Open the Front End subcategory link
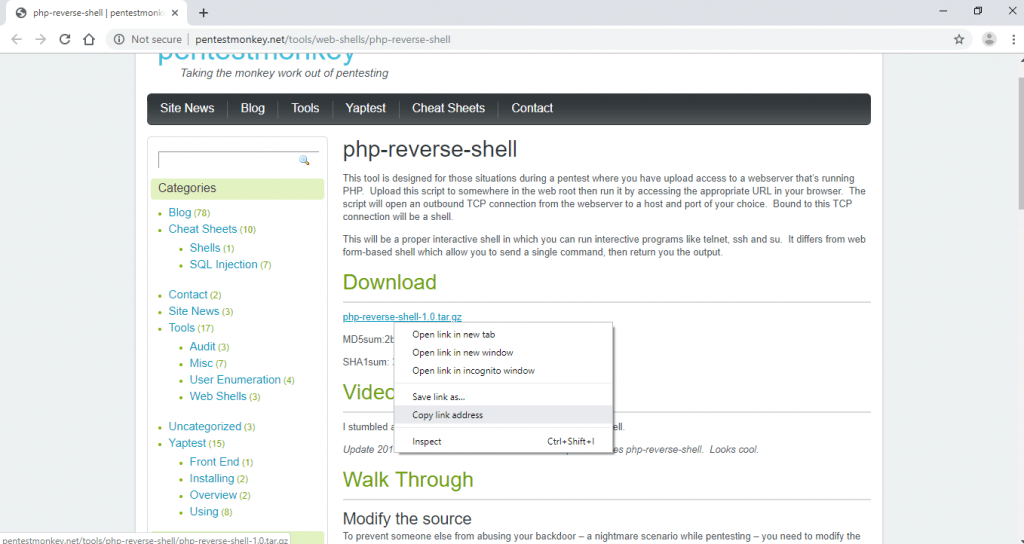The image size is (1024, 544). point(214,462)
